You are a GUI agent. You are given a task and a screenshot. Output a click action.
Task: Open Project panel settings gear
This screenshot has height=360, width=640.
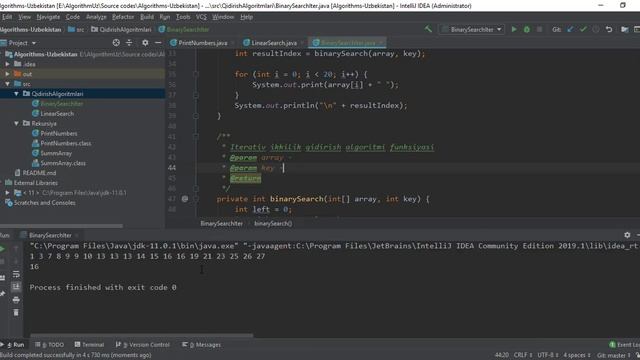pos(145,43)
